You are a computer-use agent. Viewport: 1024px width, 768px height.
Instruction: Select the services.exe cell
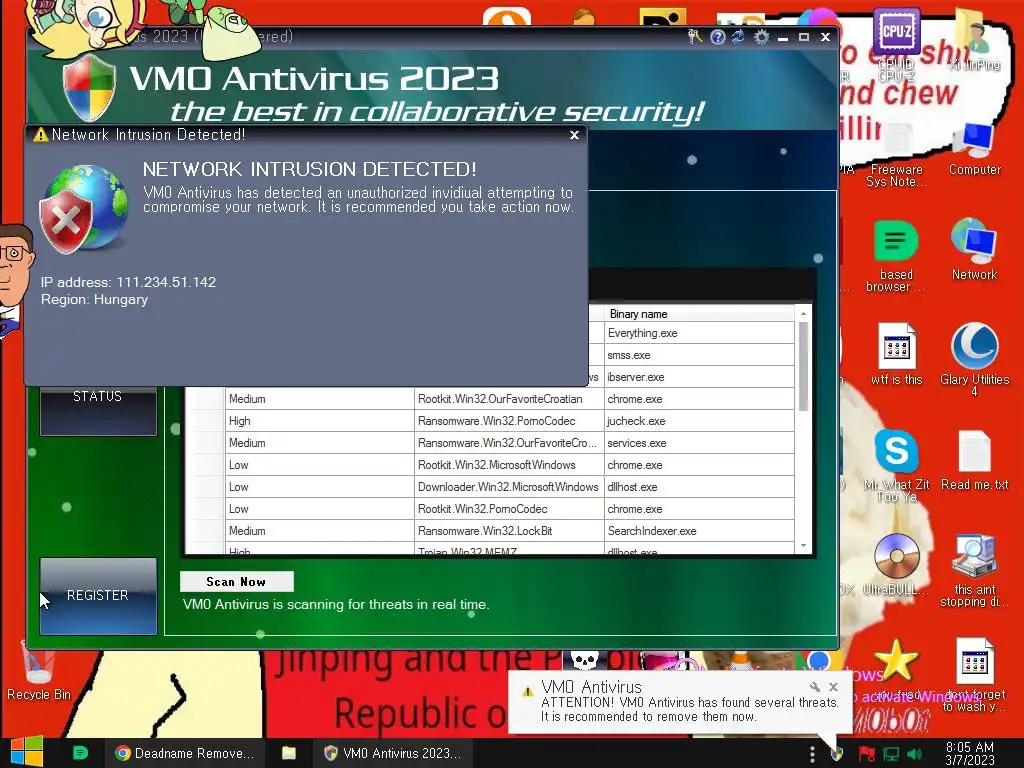click(x=699, y=443)
